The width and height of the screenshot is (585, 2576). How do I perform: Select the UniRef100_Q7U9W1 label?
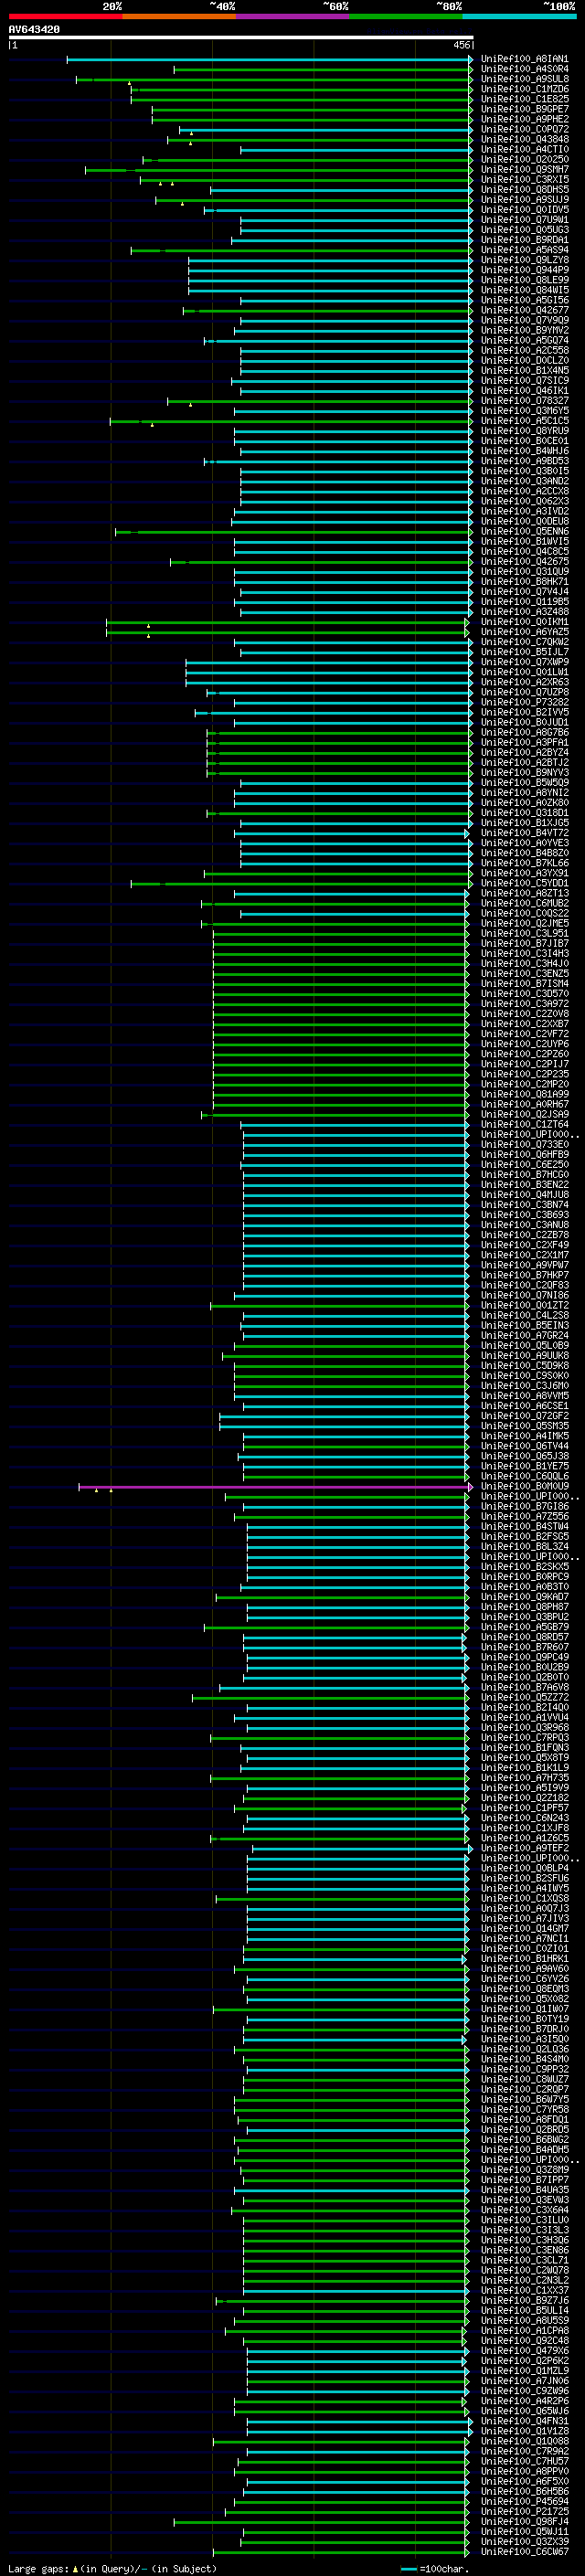coord(525,220)
